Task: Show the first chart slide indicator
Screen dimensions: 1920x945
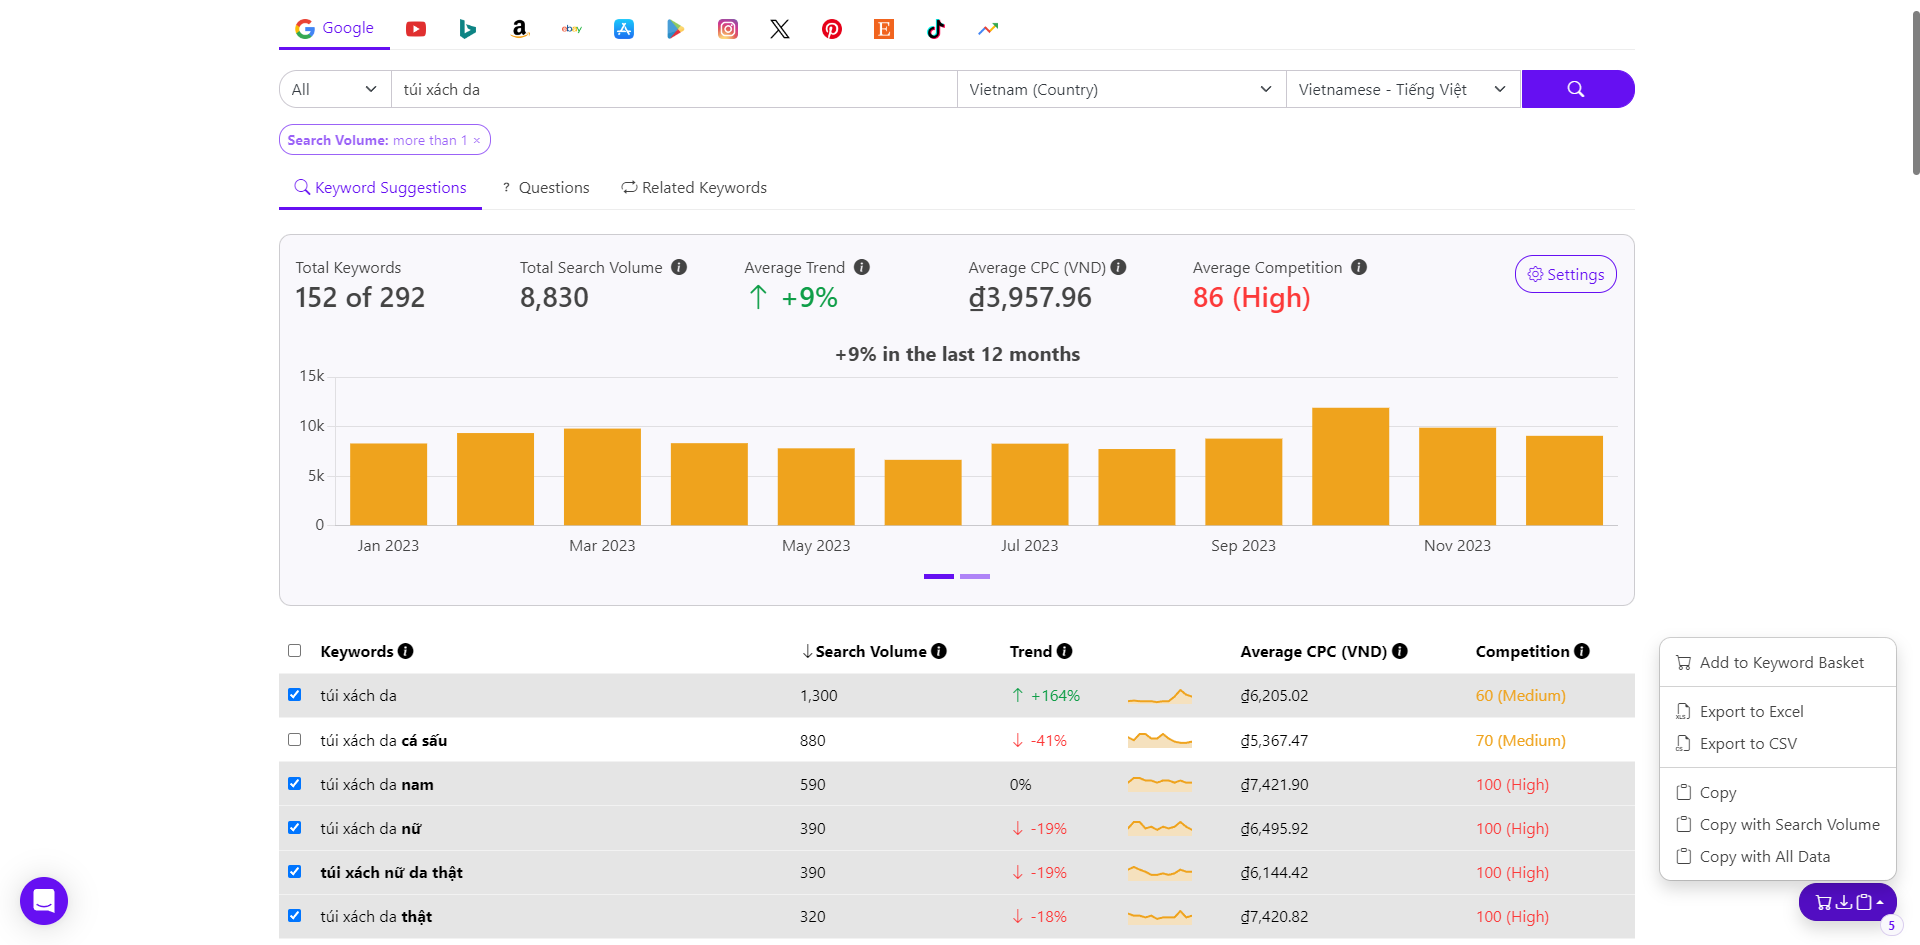Action: (939, 576)
